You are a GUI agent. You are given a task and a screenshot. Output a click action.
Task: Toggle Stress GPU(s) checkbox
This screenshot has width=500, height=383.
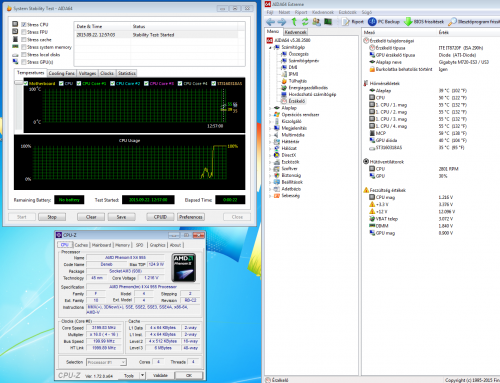tap(24, 62)
